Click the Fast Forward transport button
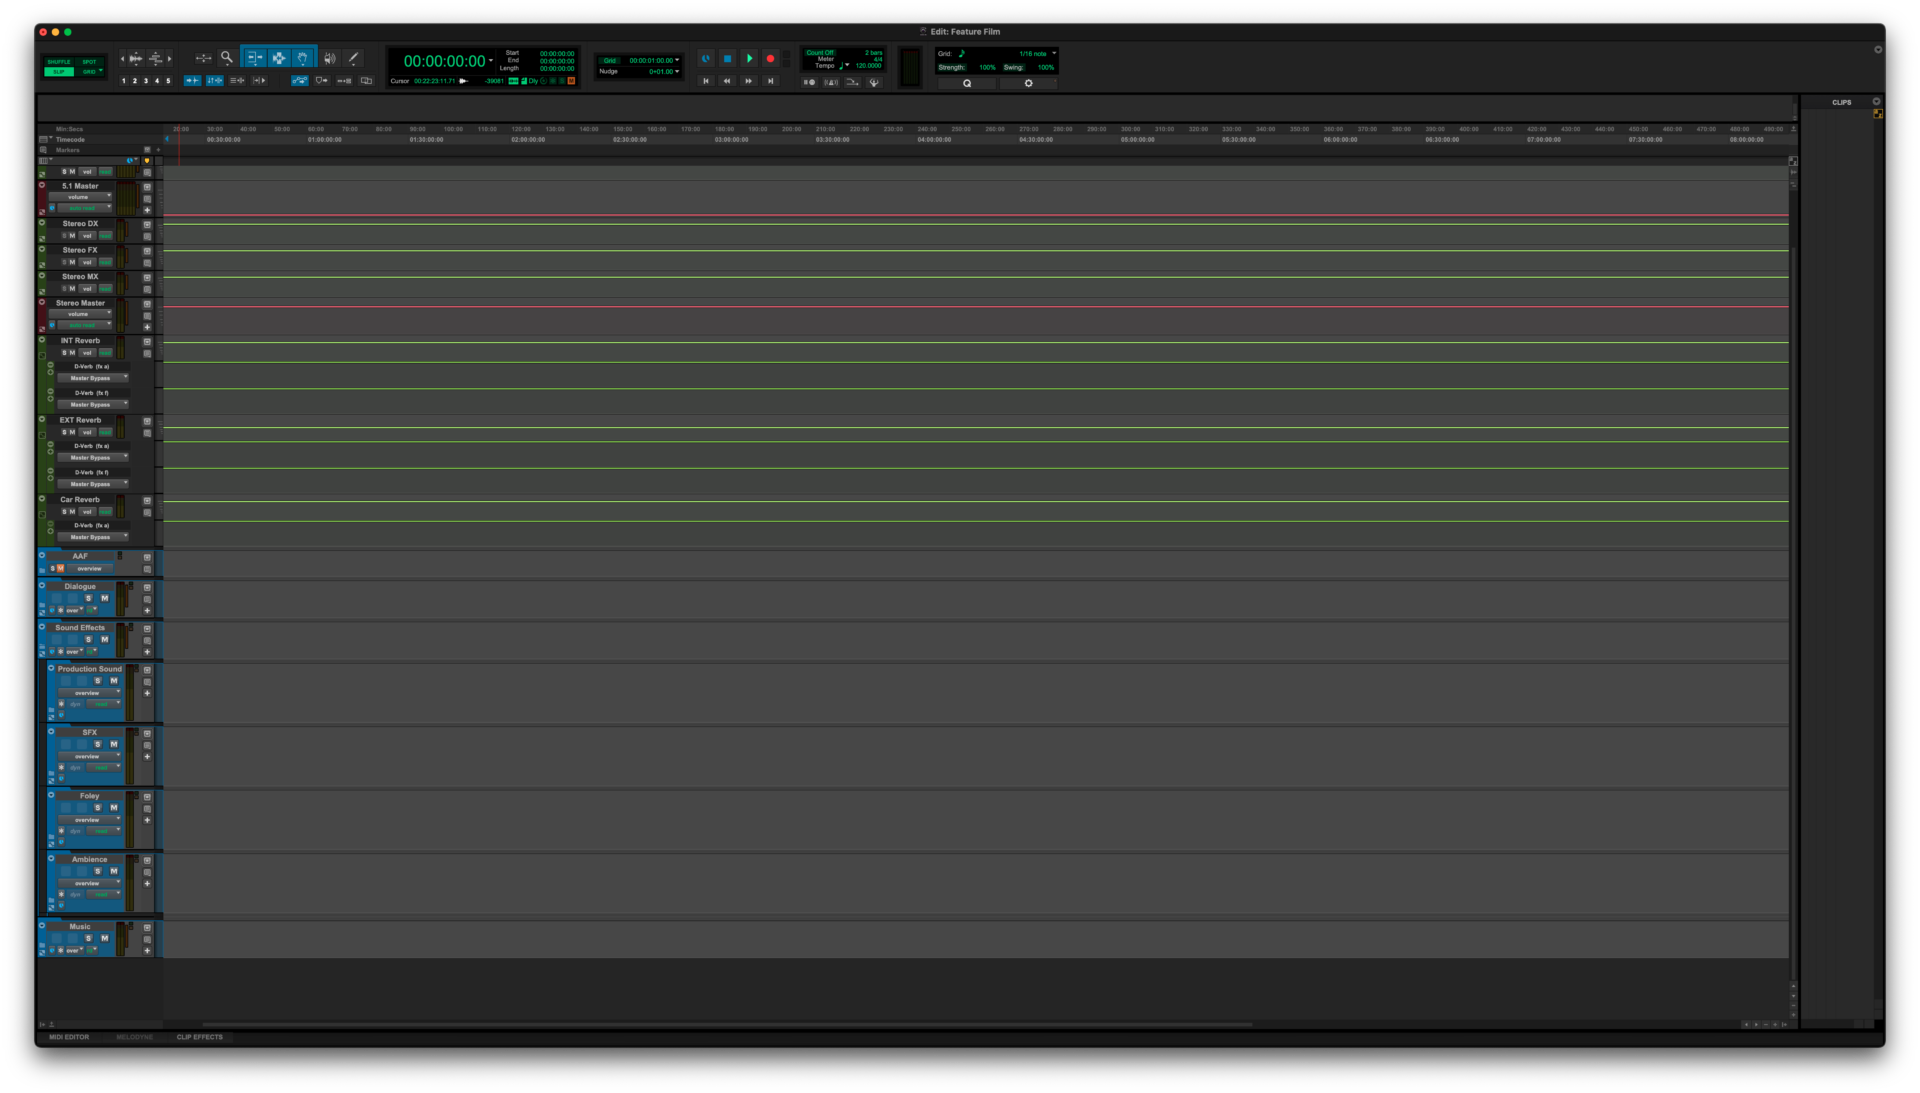Viewport: 1920px width, 1093px height. [749, 81]
